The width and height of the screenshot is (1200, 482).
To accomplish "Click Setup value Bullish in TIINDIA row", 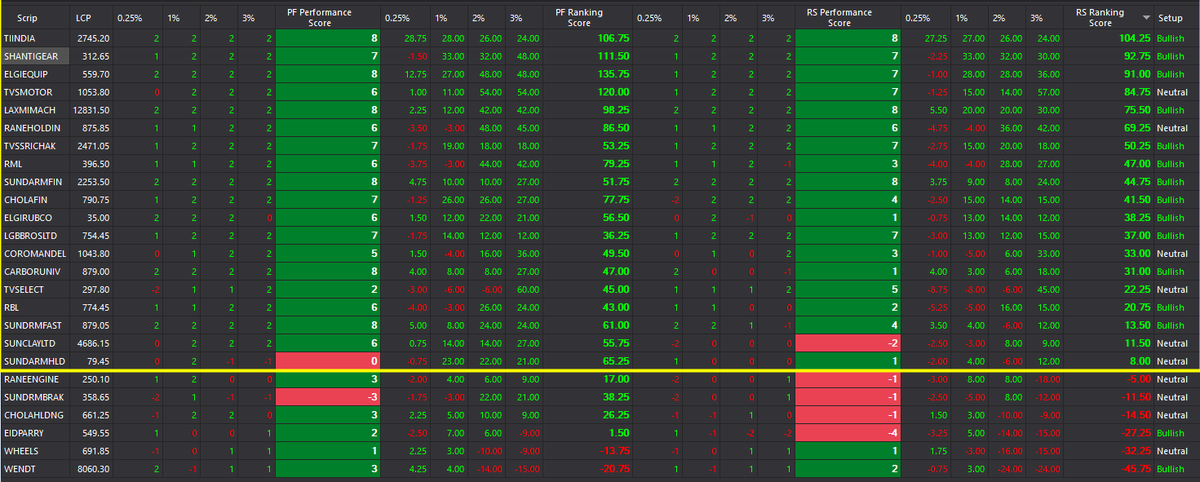I will point(1169,37).
